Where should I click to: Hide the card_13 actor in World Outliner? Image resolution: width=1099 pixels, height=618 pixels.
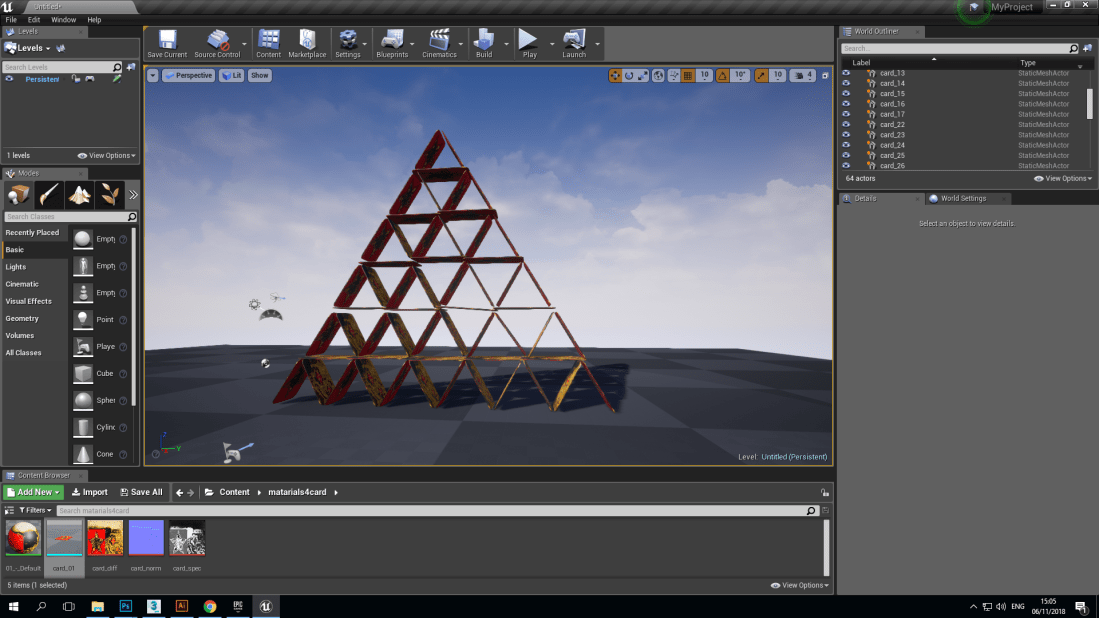point(846,73)
